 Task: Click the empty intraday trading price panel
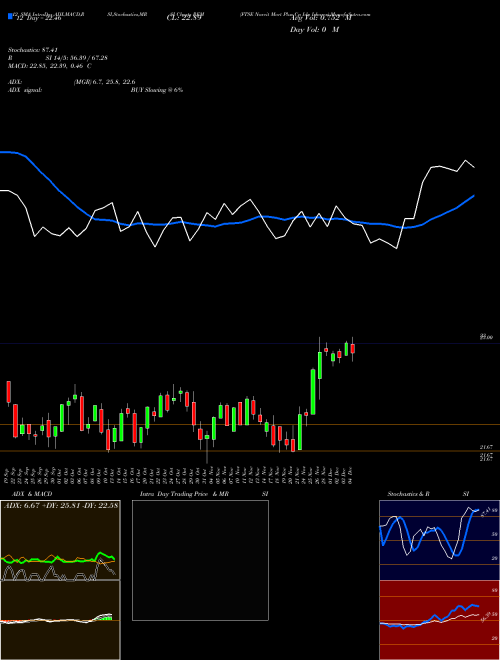(x=200, y=560)
